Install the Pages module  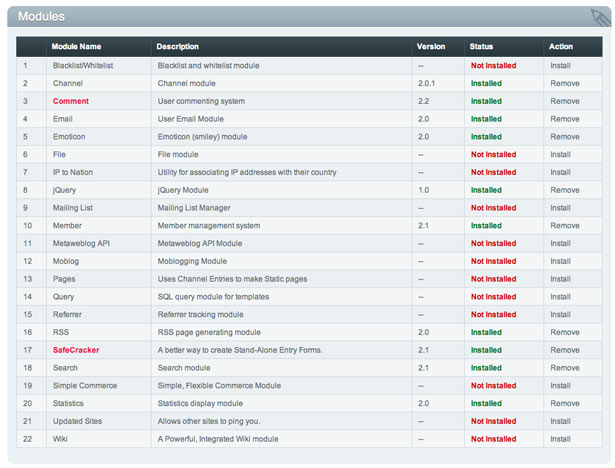click(560, 279)
